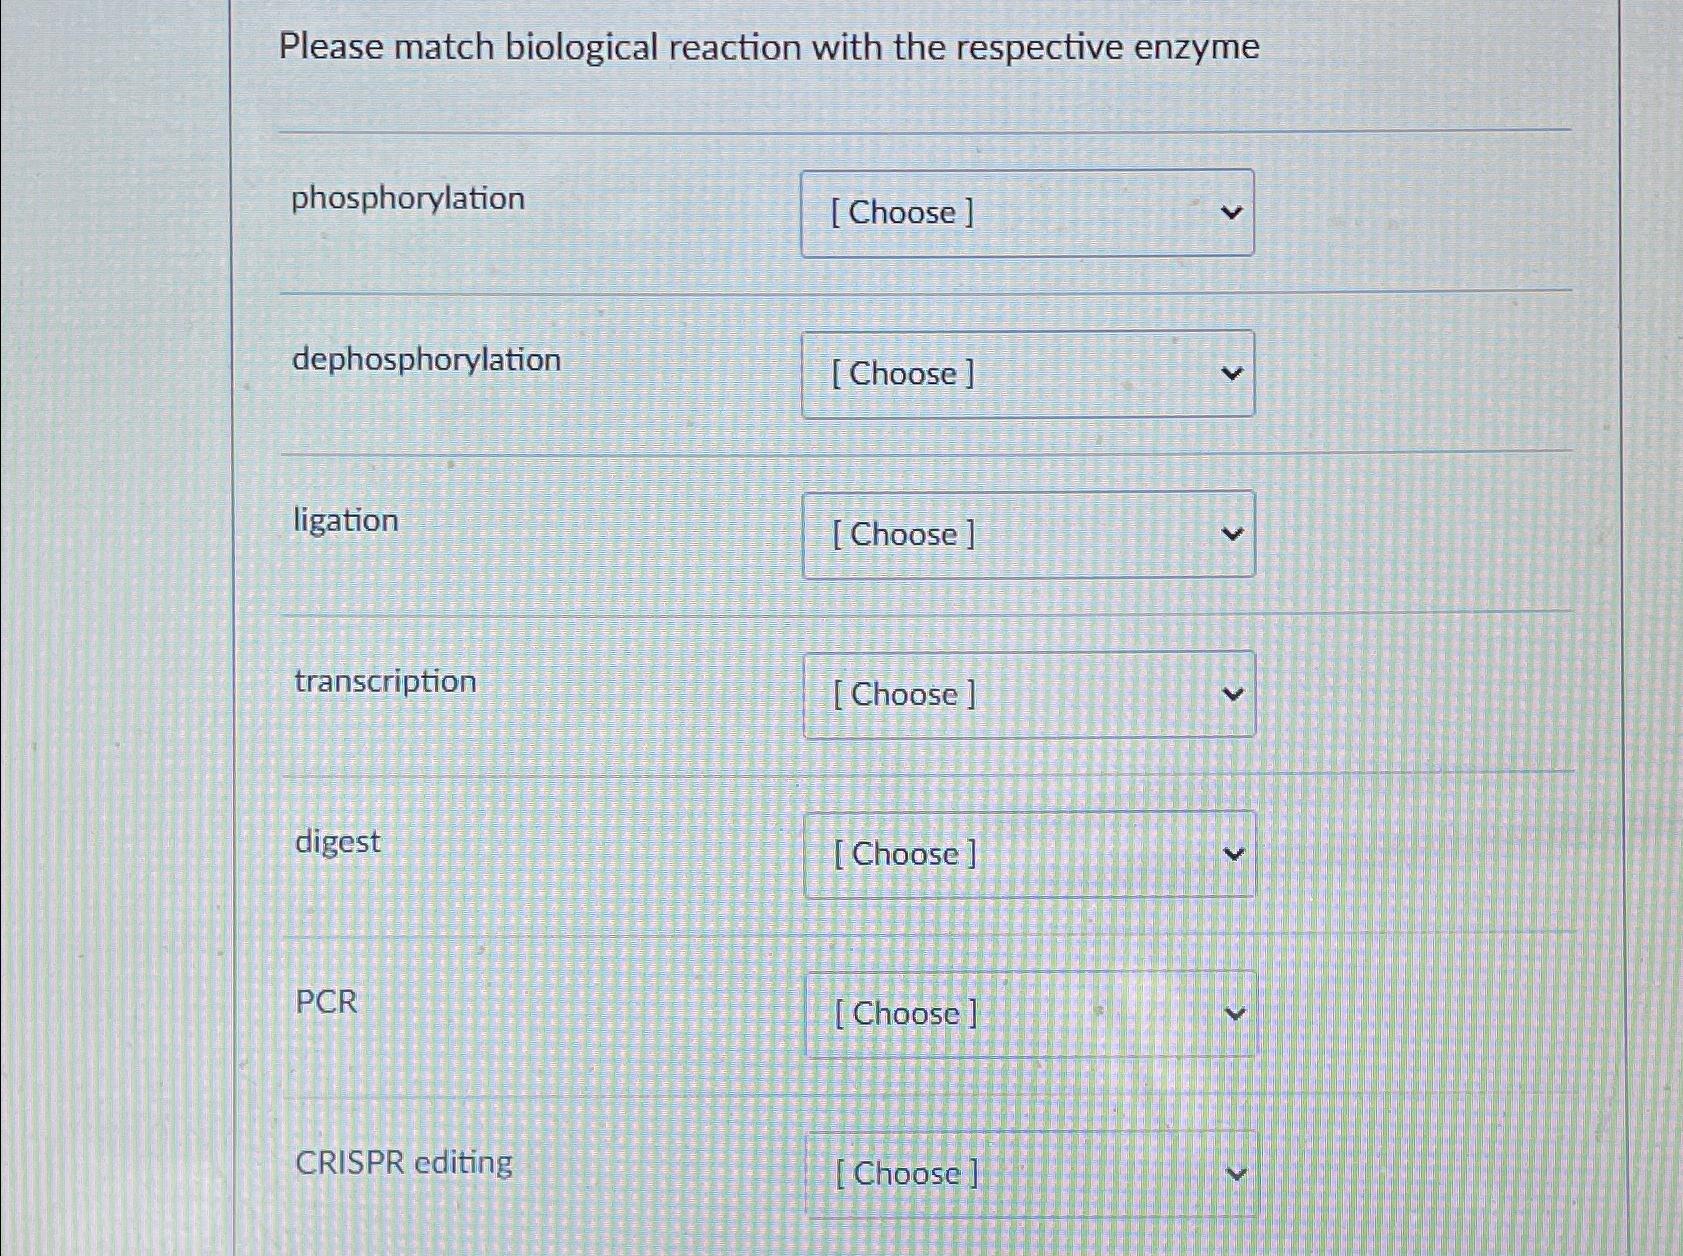The image size is (1683, 1256).
Task: Click the chevron beside dephosphorylation Choose box
Action: pos(1235,374)
